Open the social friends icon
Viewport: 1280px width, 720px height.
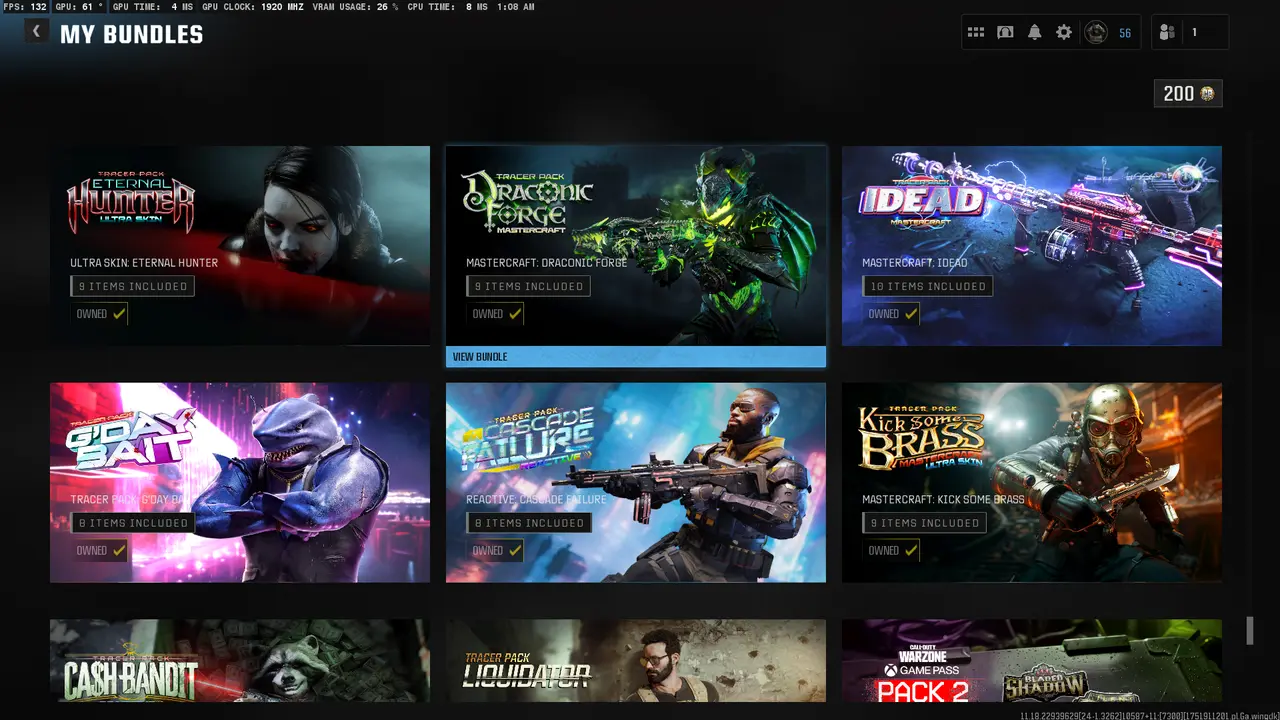pyautogui.click(x=1167, y=33)
